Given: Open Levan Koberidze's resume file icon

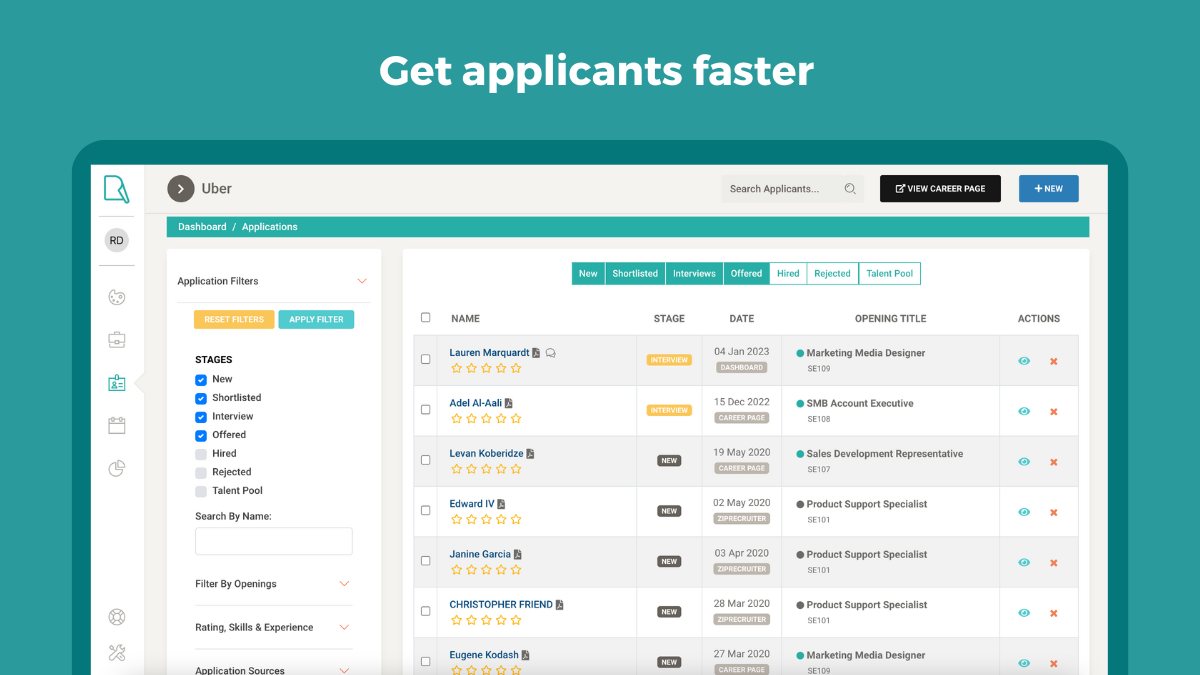Looking at the screenshot, I should click(x=530, y=454).
